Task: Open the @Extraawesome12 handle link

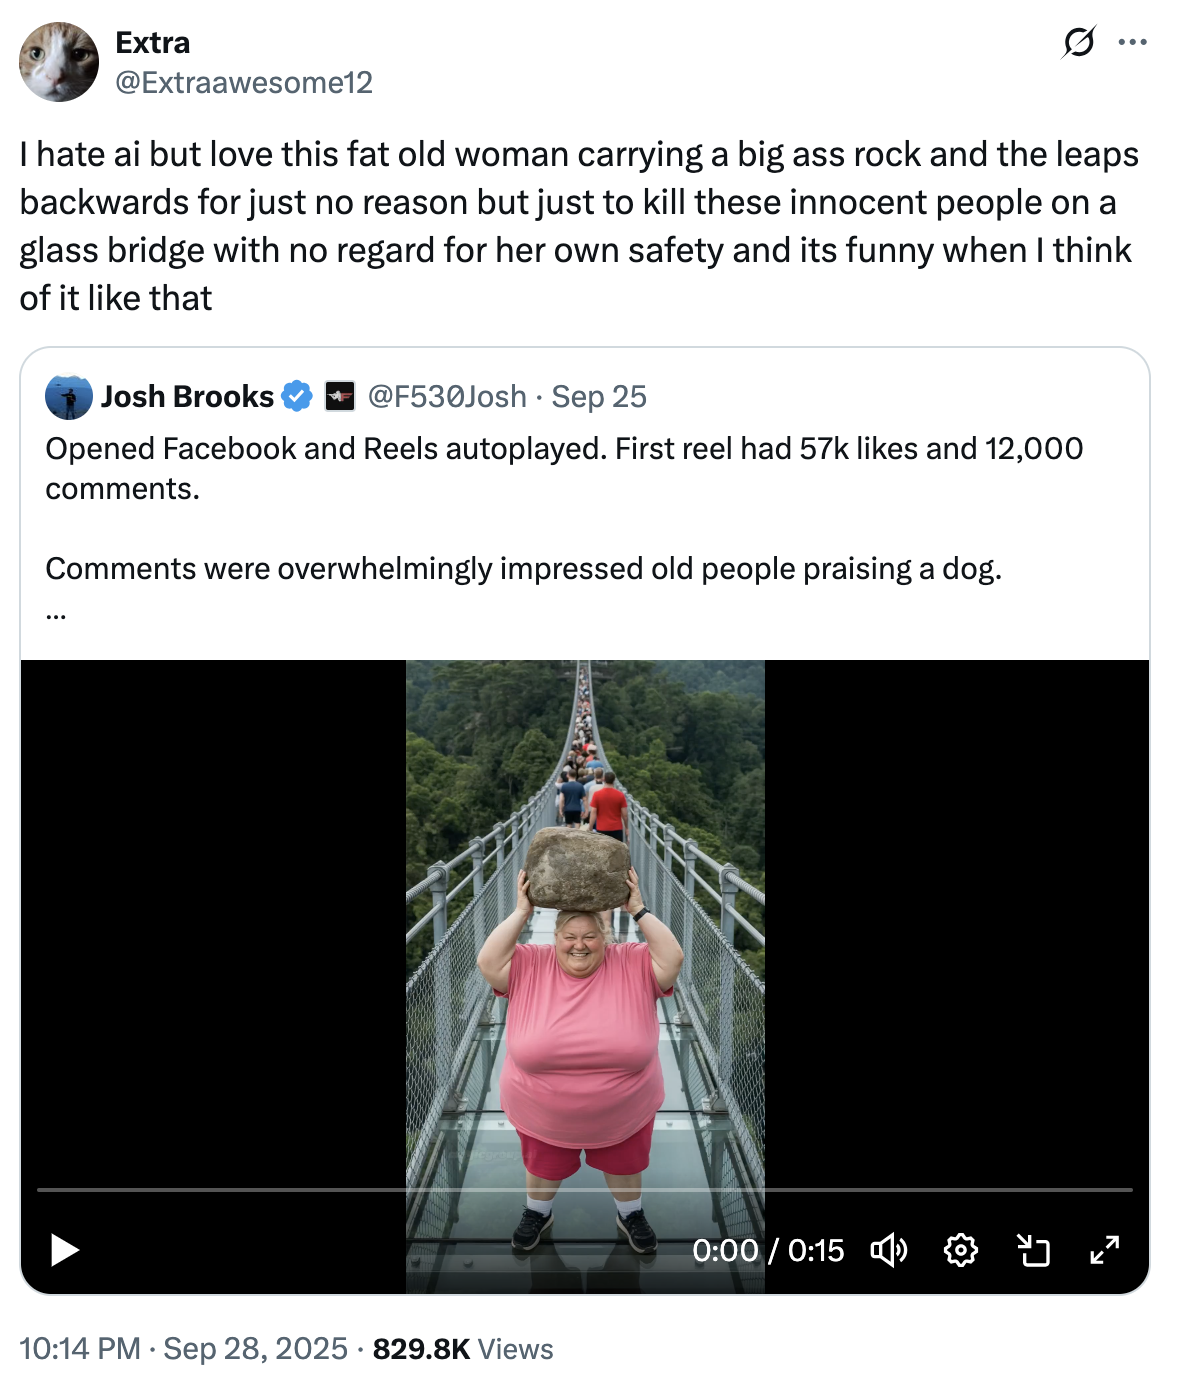Action: 244,82
